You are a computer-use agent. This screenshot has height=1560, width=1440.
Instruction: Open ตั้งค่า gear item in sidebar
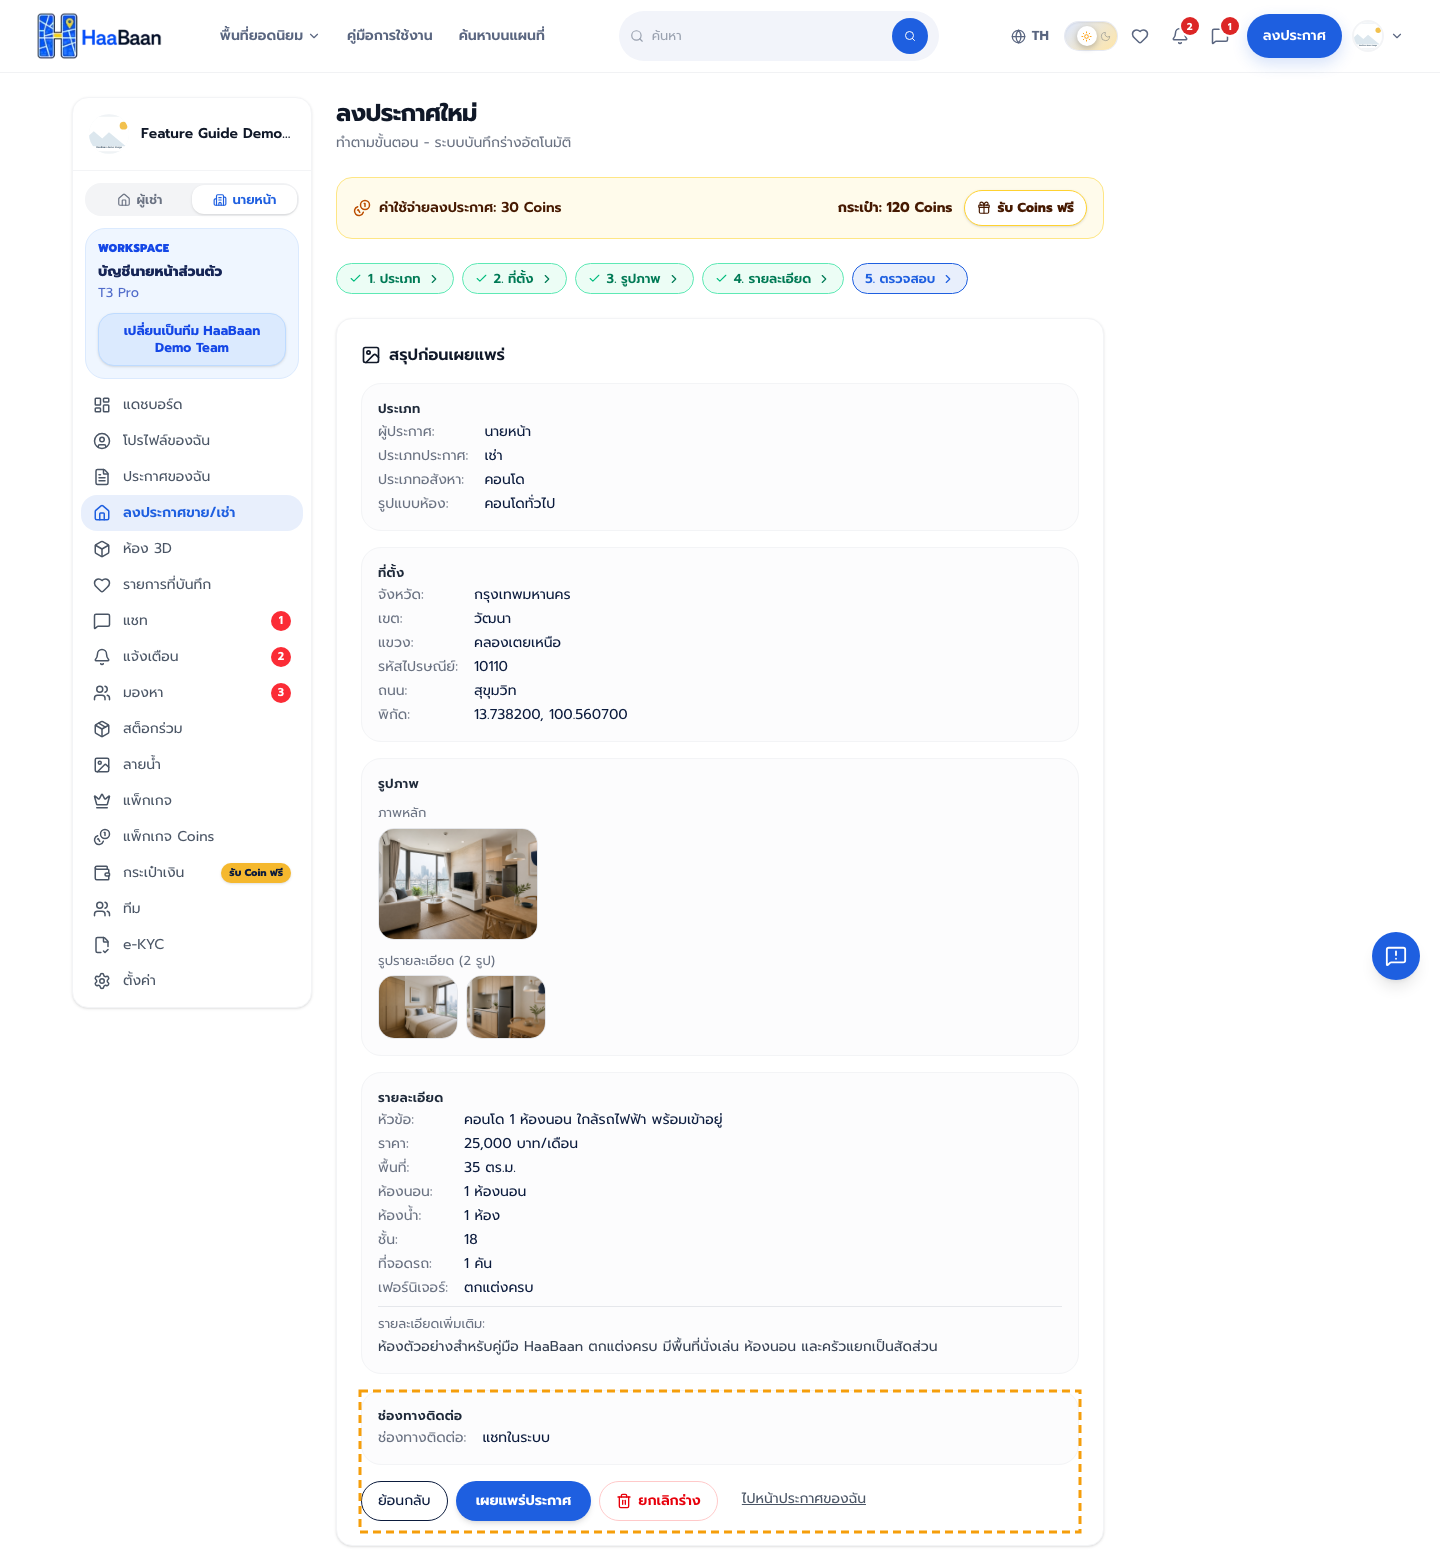[x=192, y=981]
